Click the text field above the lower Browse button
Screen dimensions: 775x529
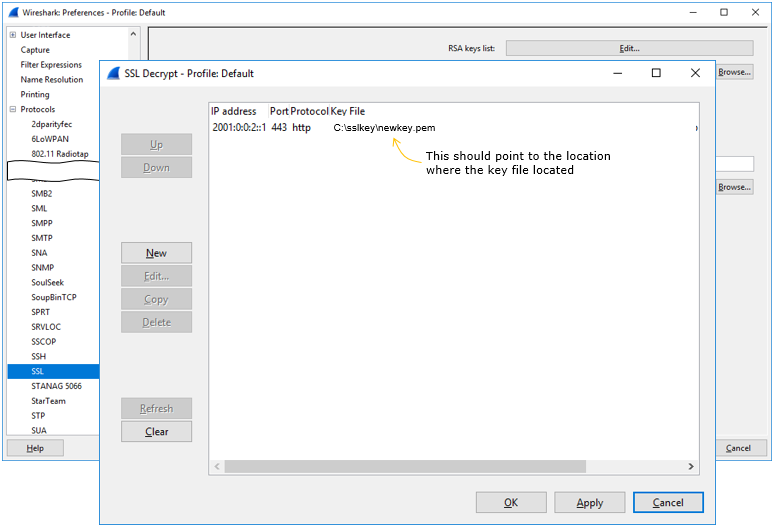coord(734,164)
